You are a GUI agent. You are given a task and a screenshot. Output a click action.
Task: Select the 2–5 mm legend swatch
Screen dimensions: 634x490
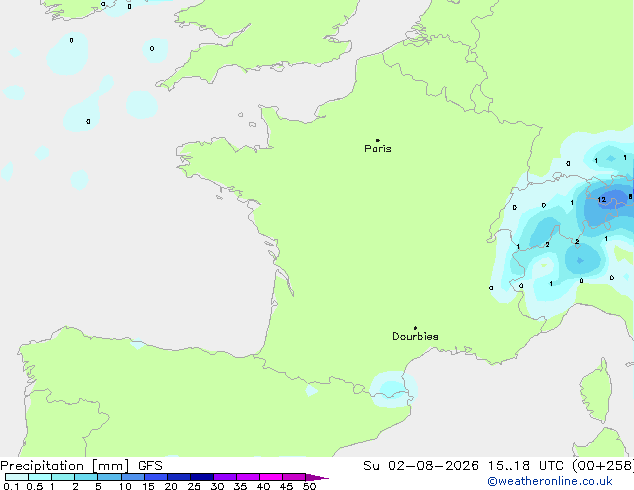coord(86,477)
